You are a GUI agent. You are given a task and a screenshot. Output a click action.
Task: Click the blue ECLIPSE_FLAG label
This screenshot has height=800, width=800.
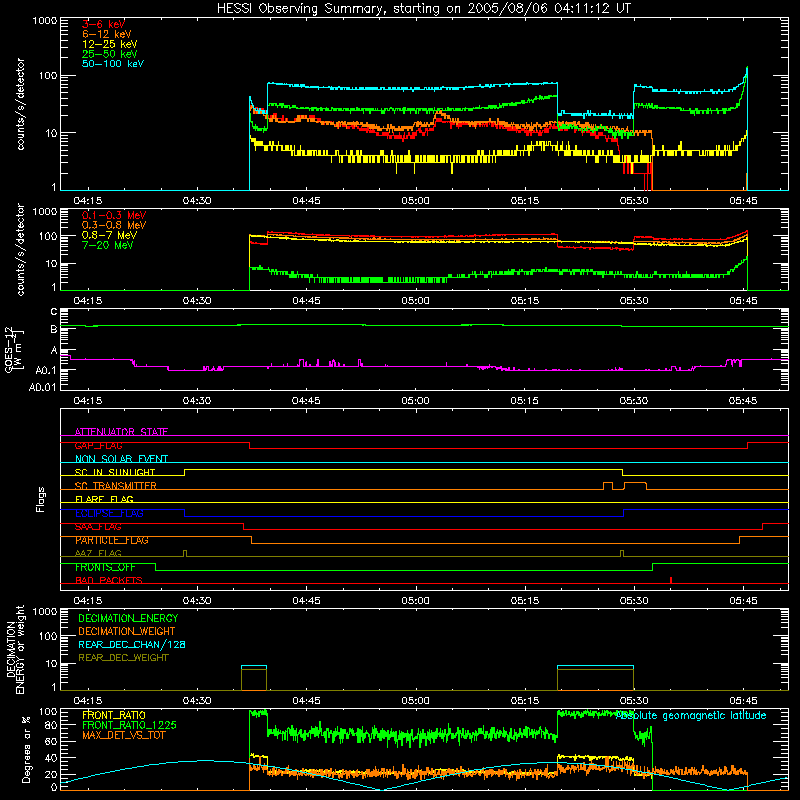(109, 513)
